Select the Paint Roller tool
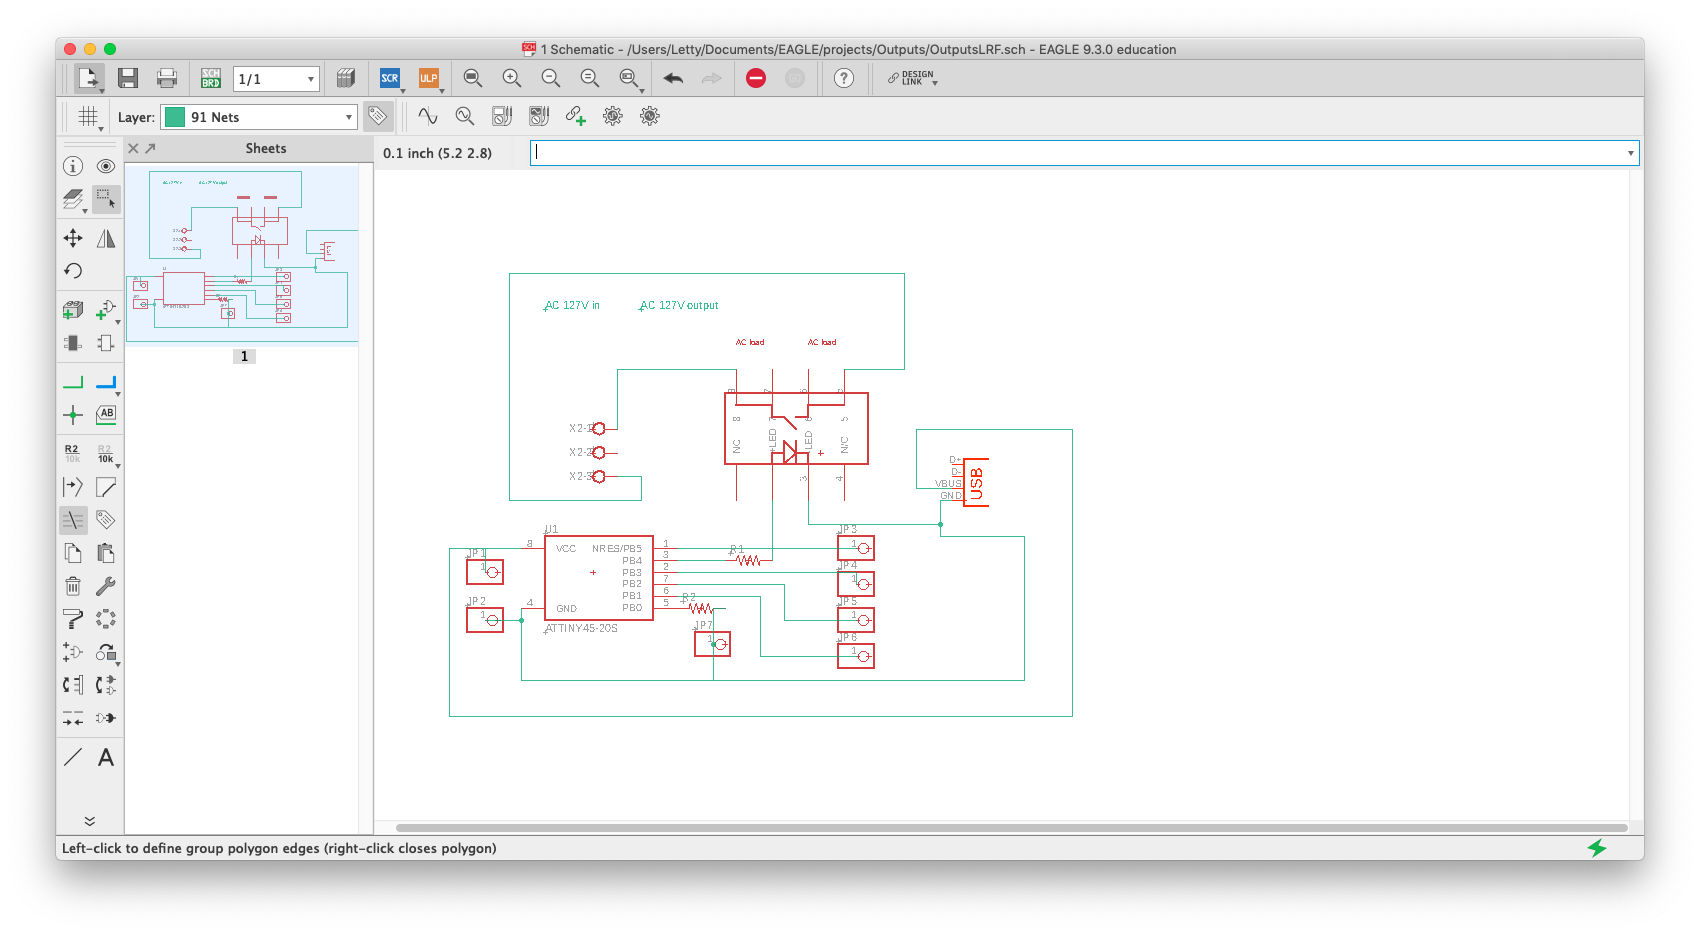 (x=73, y=619)
